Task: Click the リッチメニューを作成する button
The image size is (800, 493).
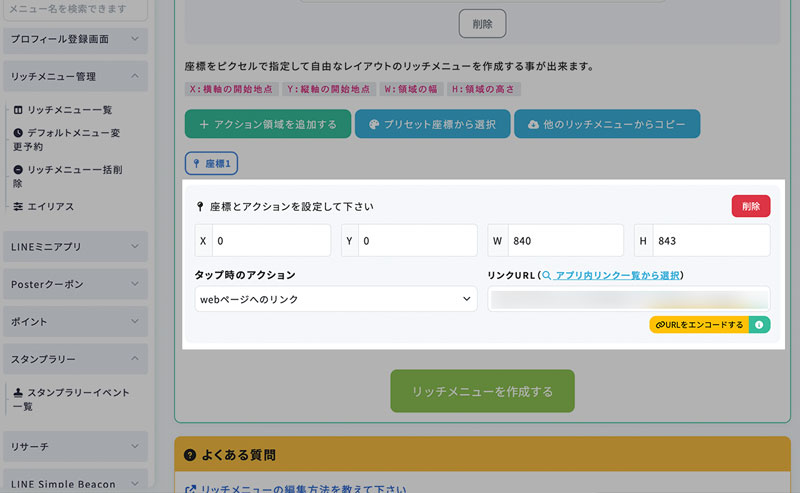Action: [482, 392]
